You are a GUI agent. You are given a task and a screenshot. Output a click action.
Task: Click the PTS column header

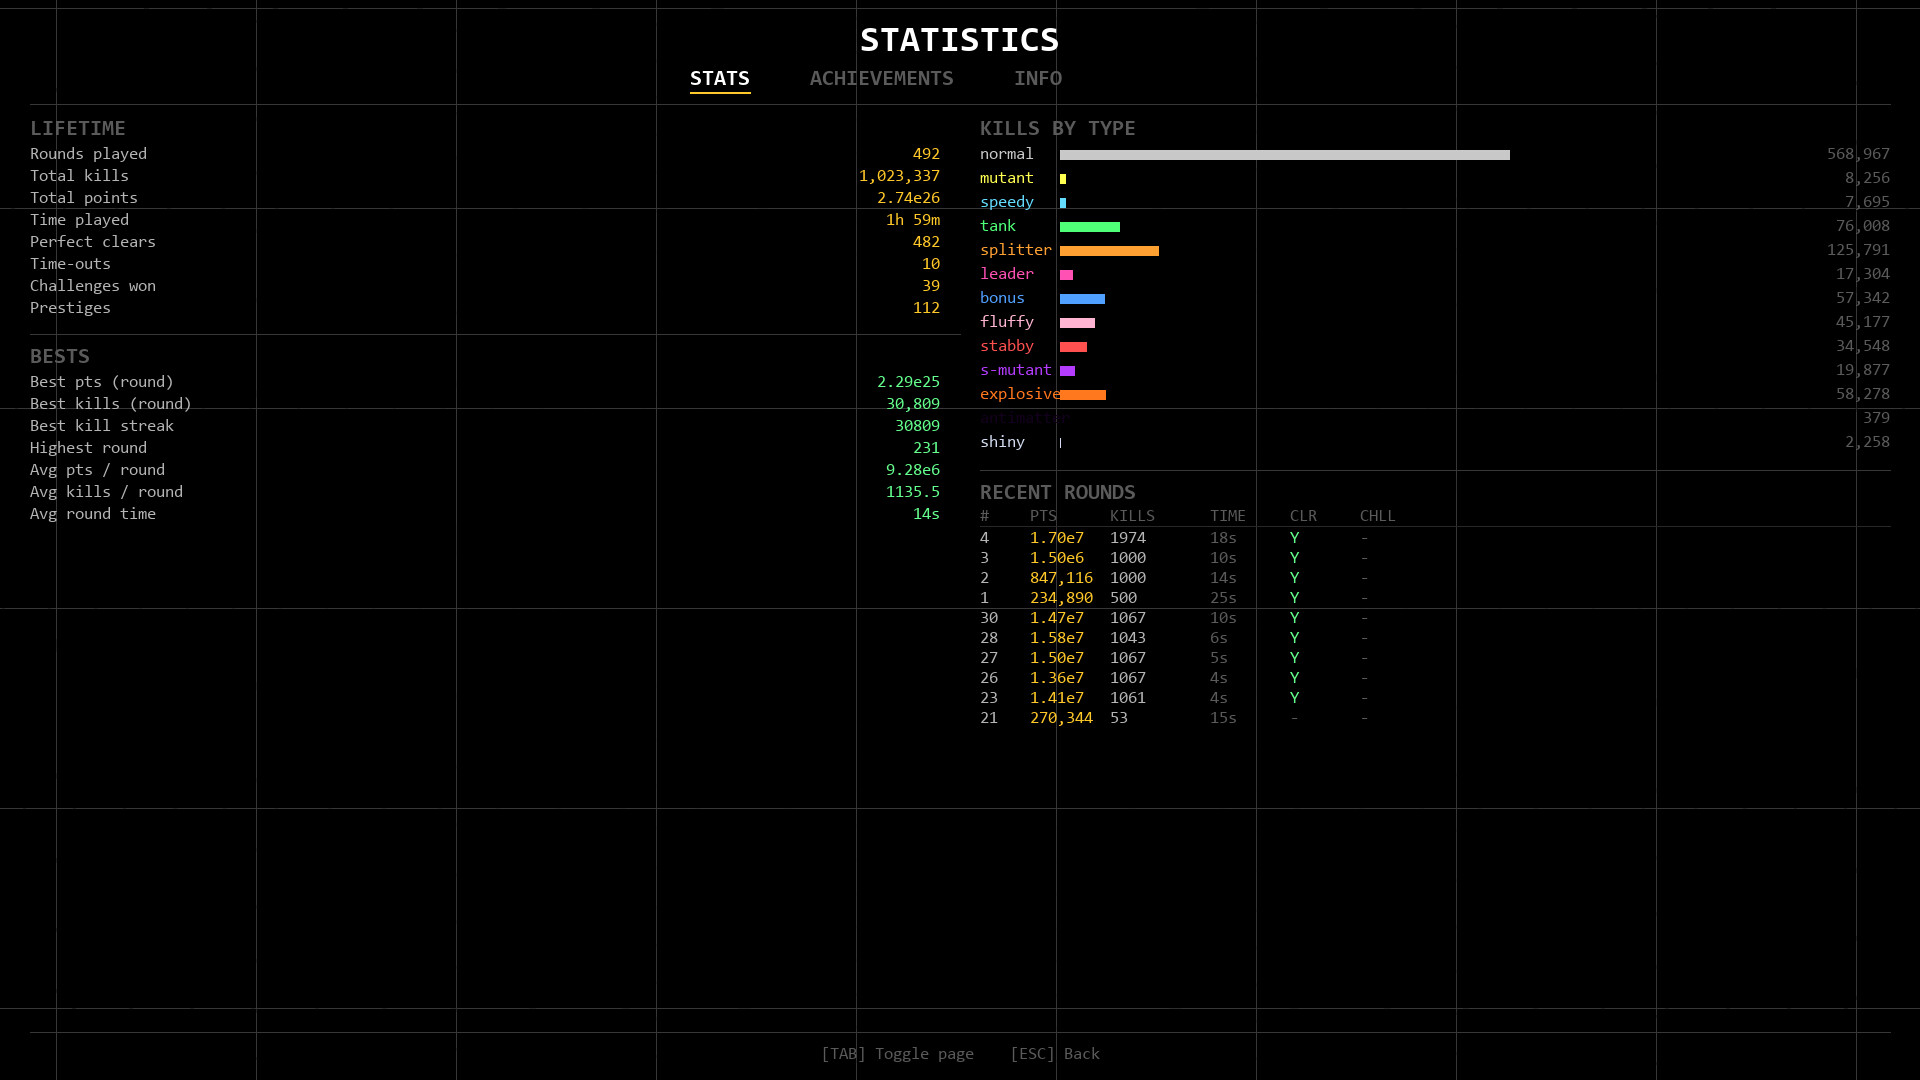click(1043, 516)
